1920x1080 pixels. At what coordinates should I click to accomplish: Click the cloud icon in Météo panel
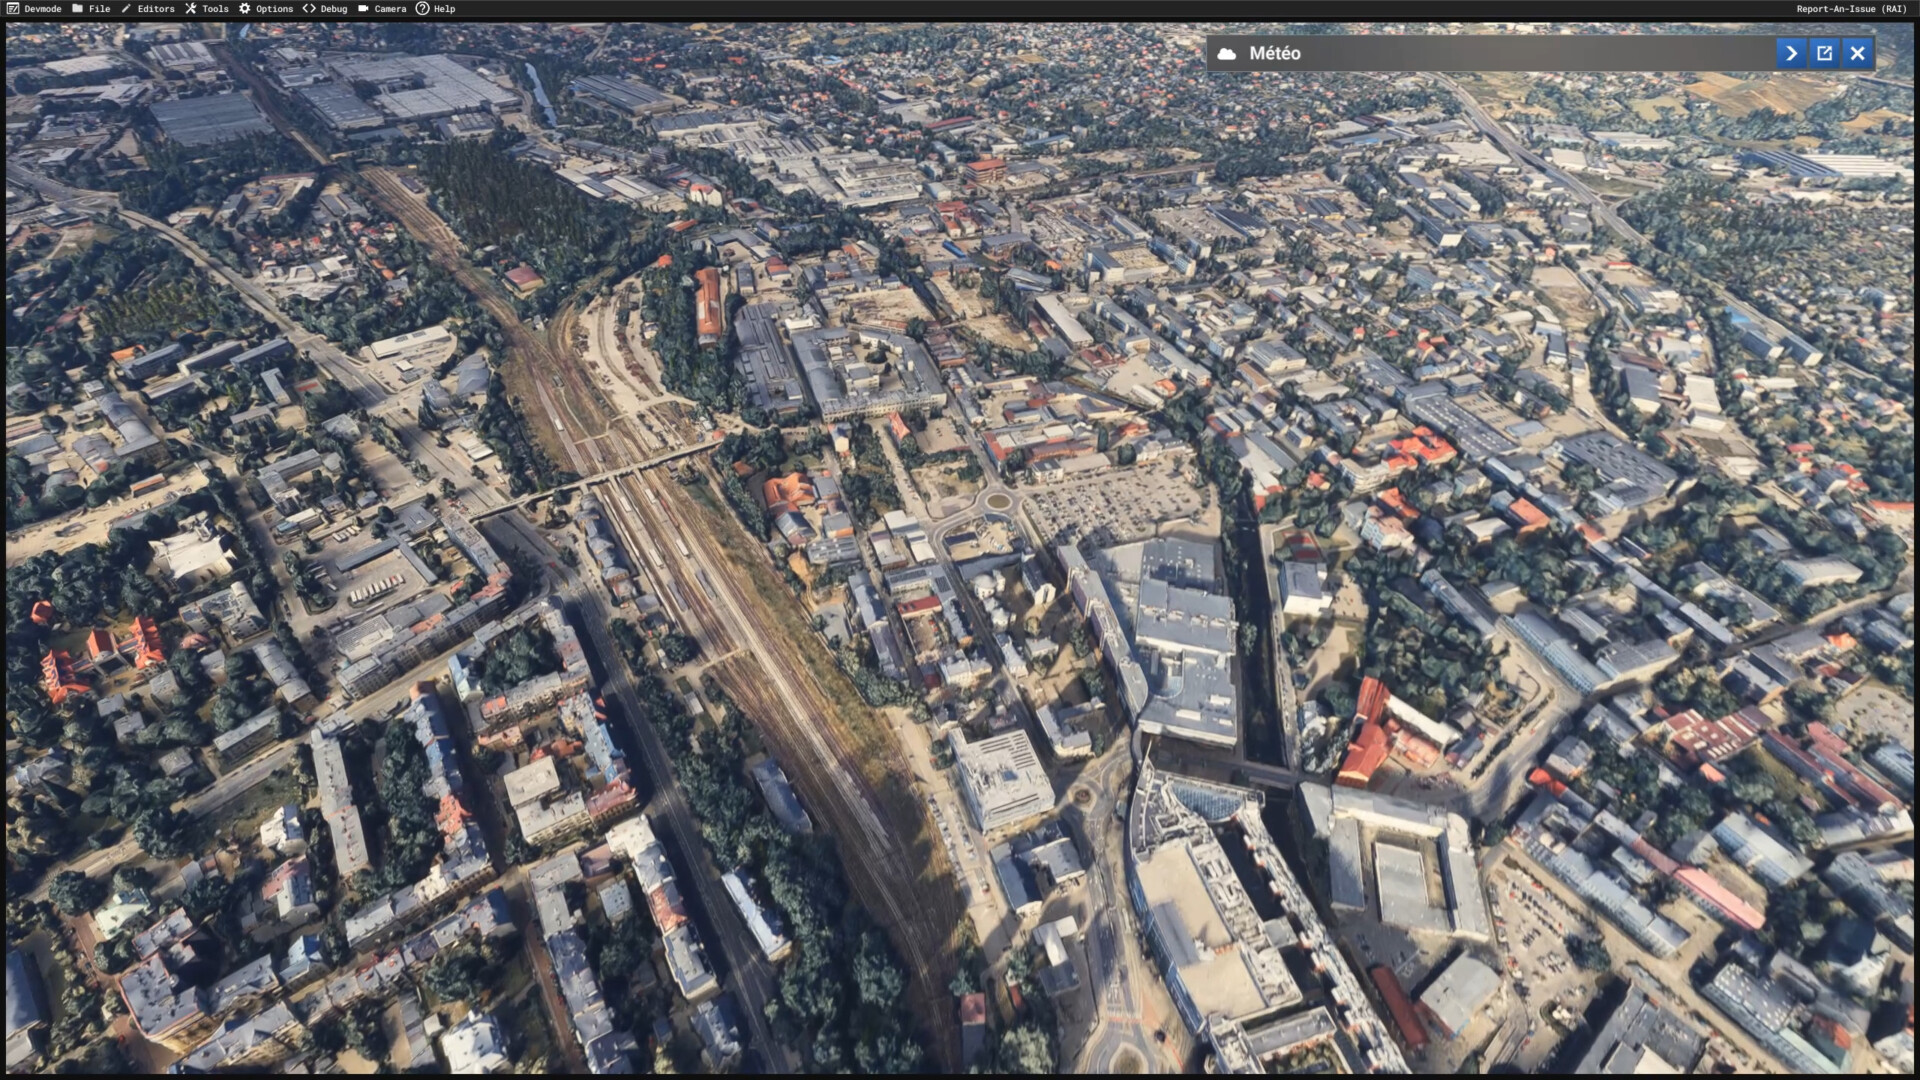tap(1227, 54)
